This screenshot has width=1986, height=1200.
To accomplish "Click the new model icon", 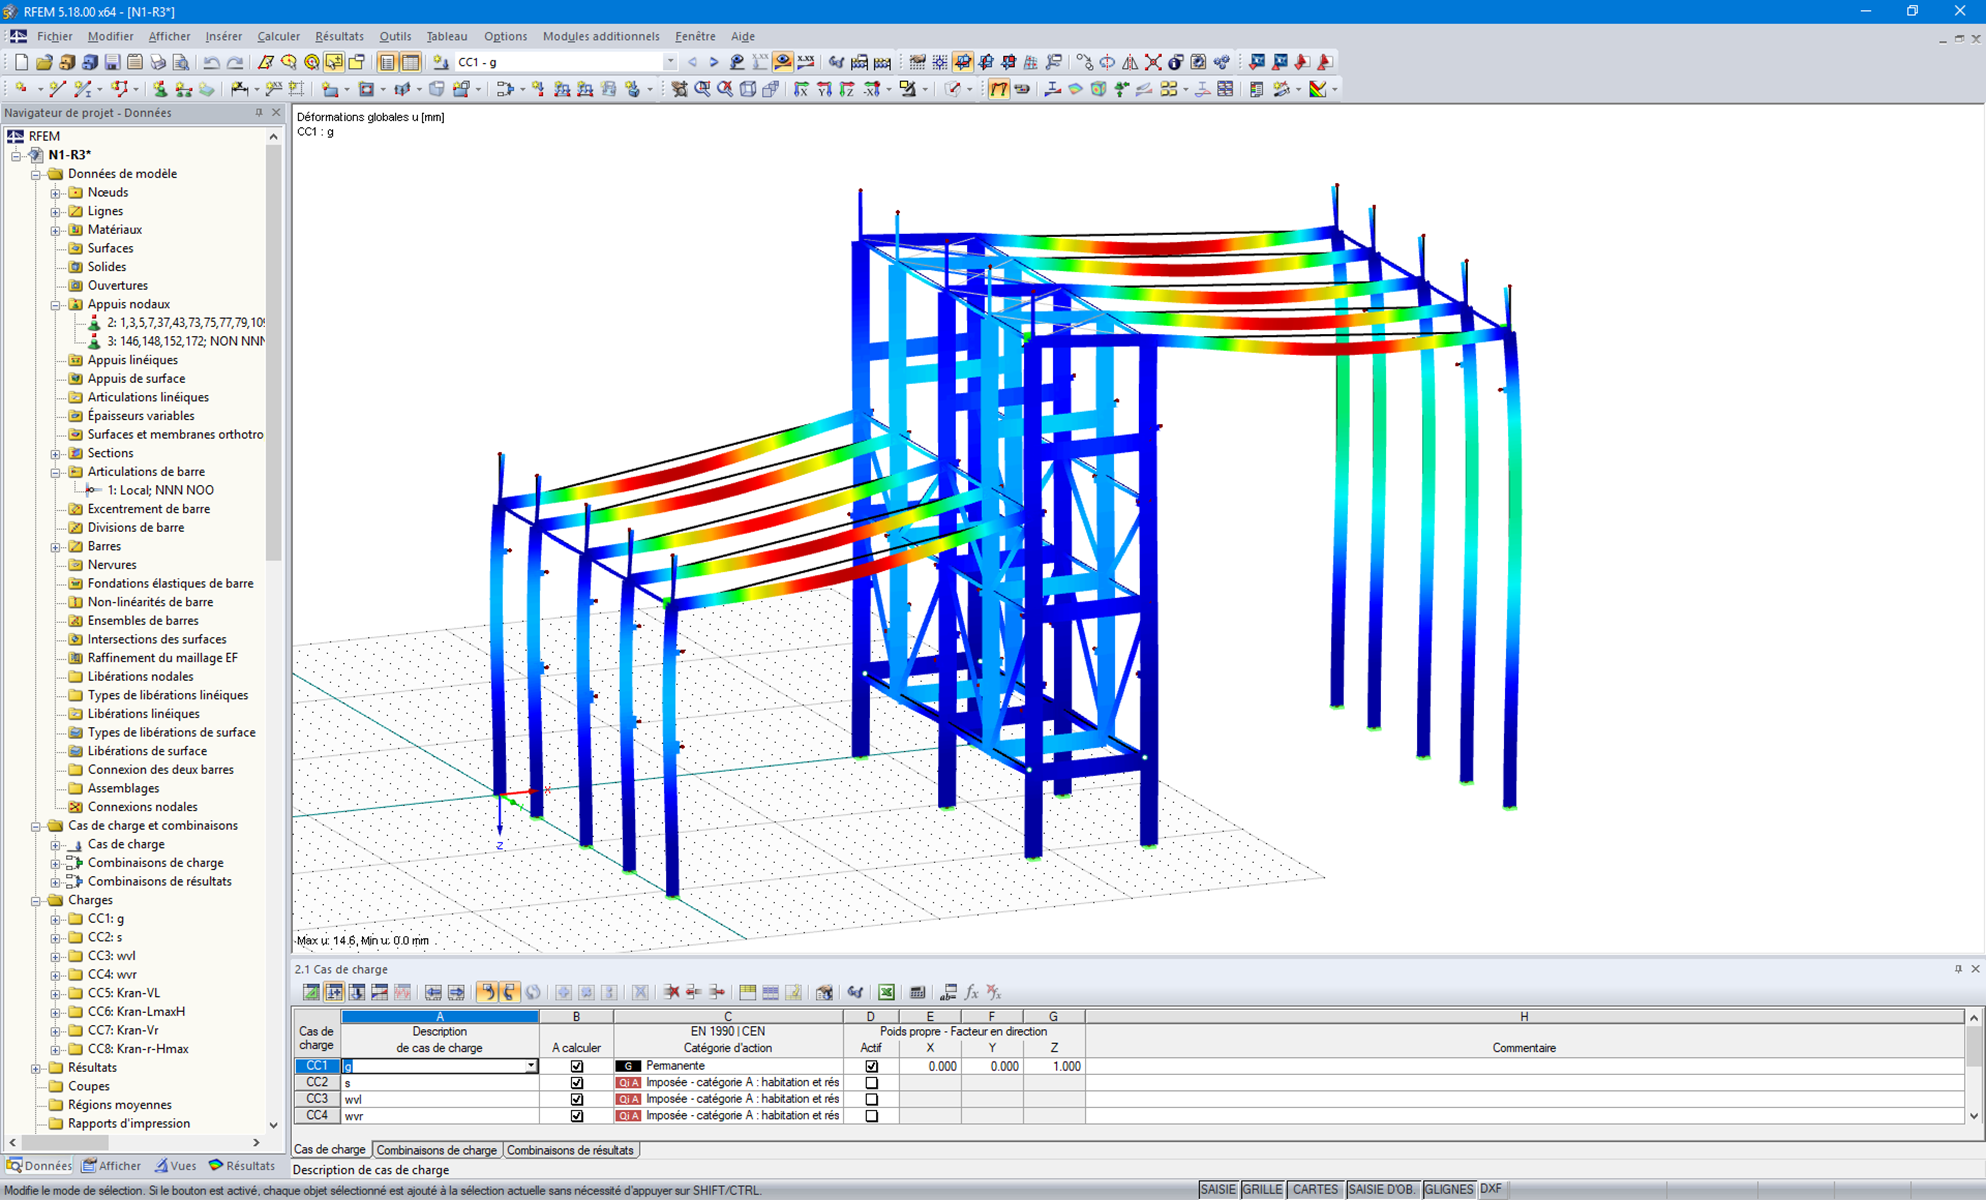I will [x=22, y=62].
